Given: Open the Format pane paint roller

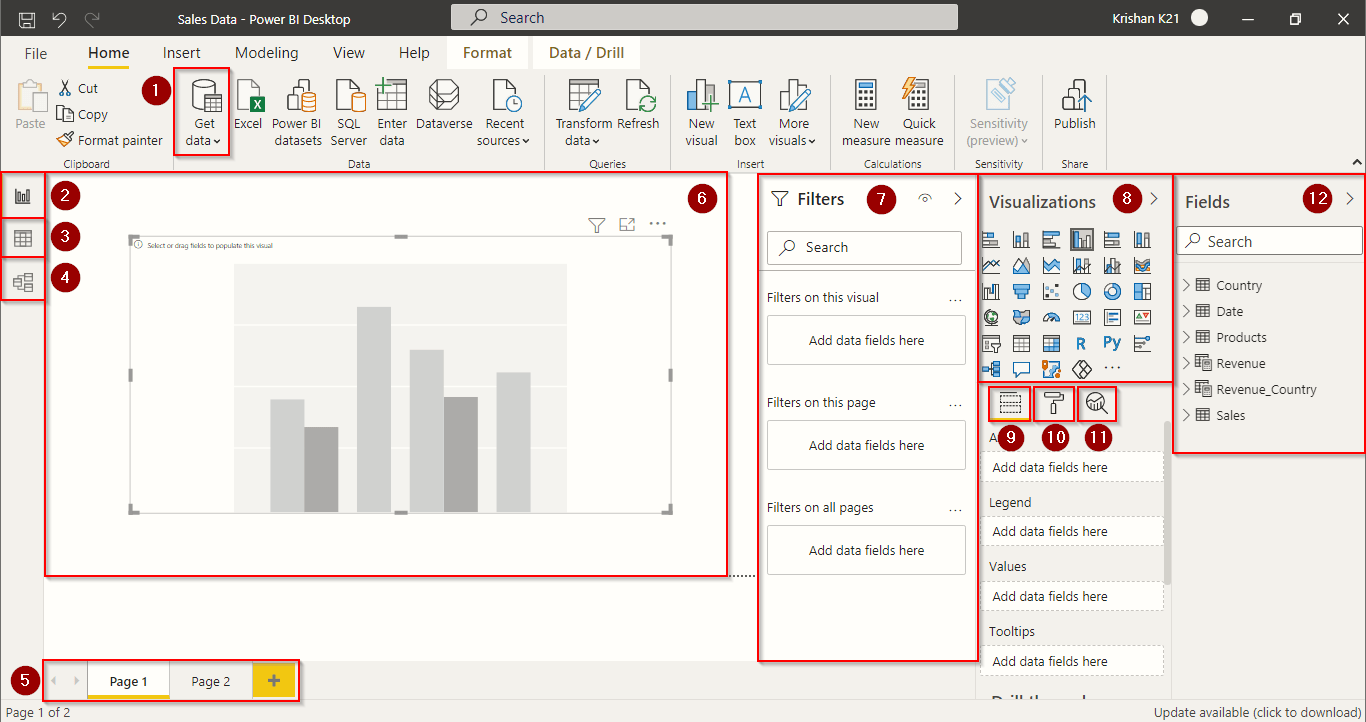Looking at the screenshot, I should (x=1055, y=403).
